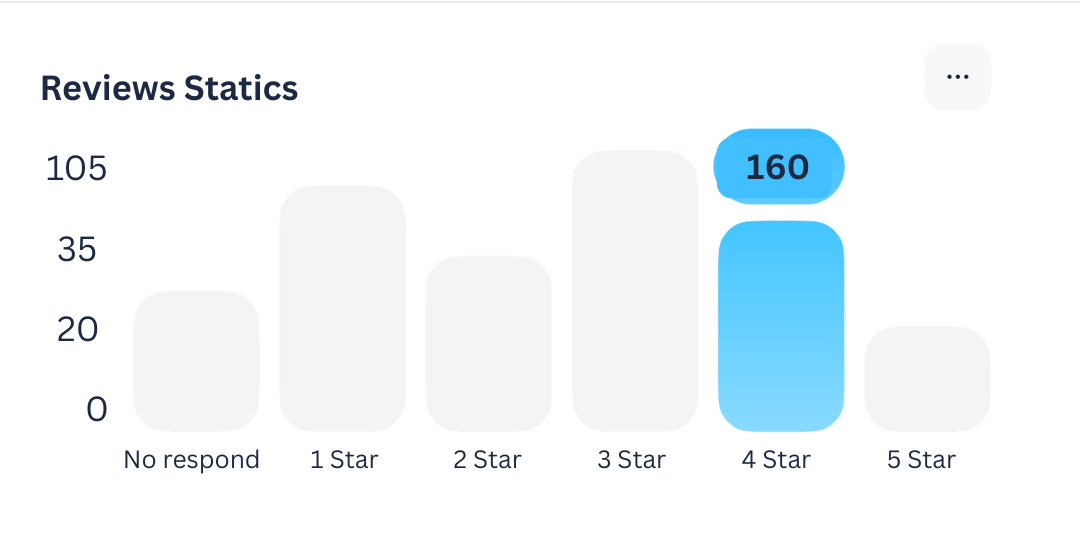The height and width of the screenshot is (536, 1080).
Task: Select the tall 3 Star bar
Action: 634,291
